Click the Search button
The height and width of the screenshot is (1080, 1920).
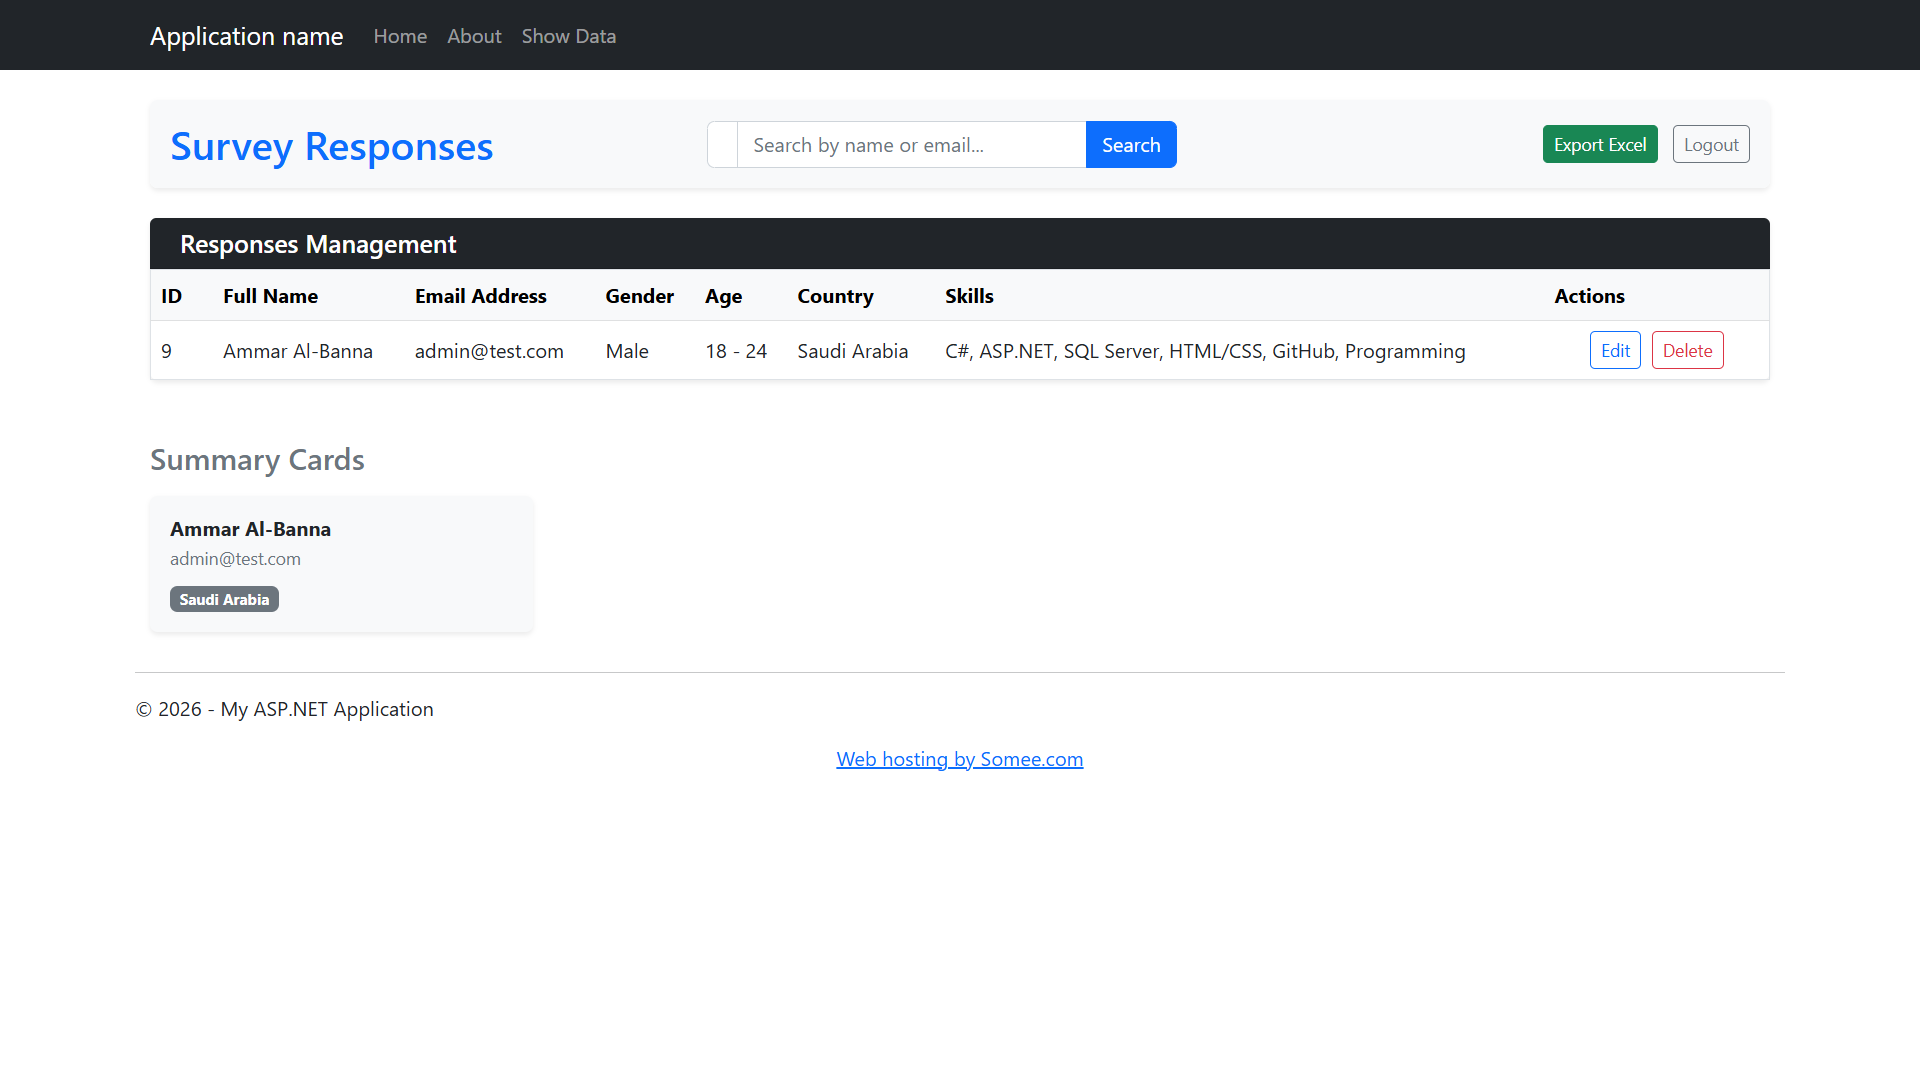click(1130, 144)
